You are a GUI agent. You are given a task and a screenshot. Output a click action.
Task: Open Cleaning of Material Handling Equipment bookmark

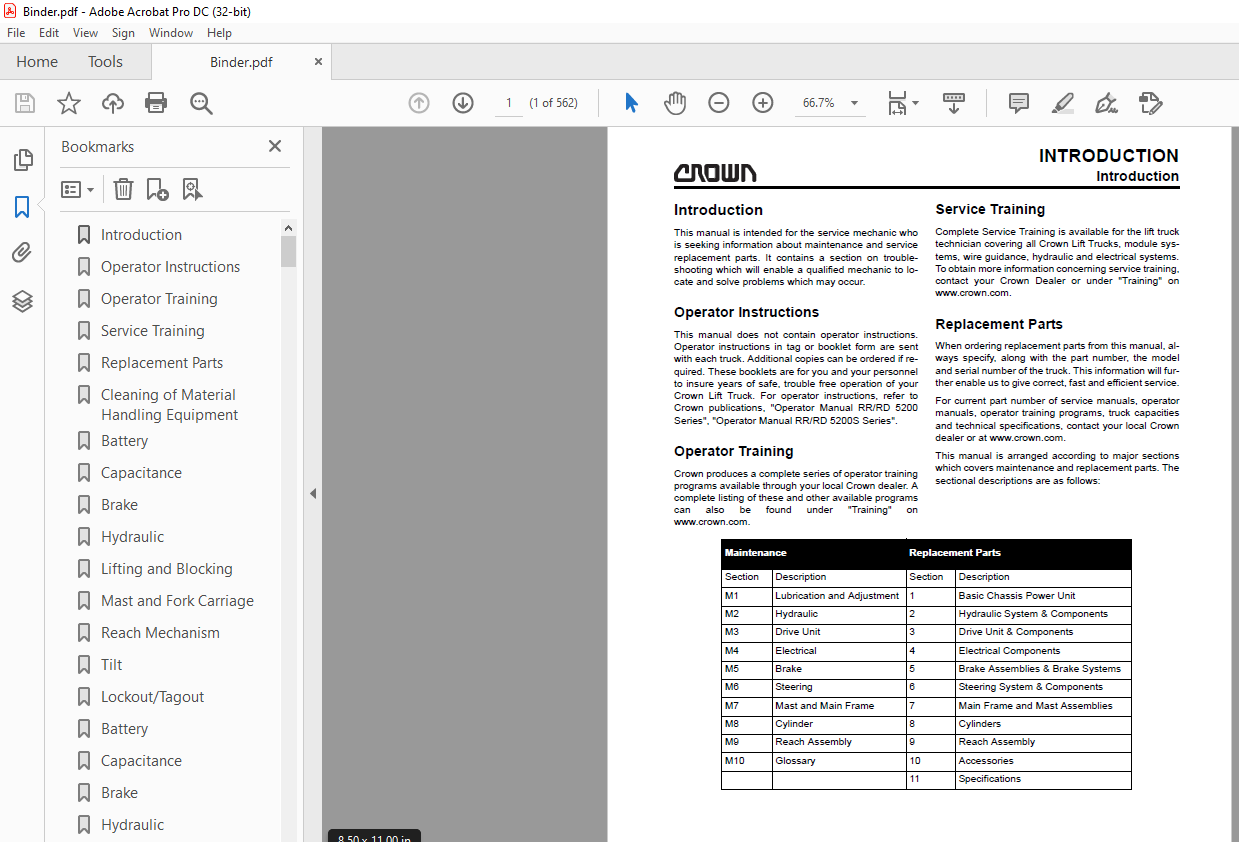coord(169,405)
